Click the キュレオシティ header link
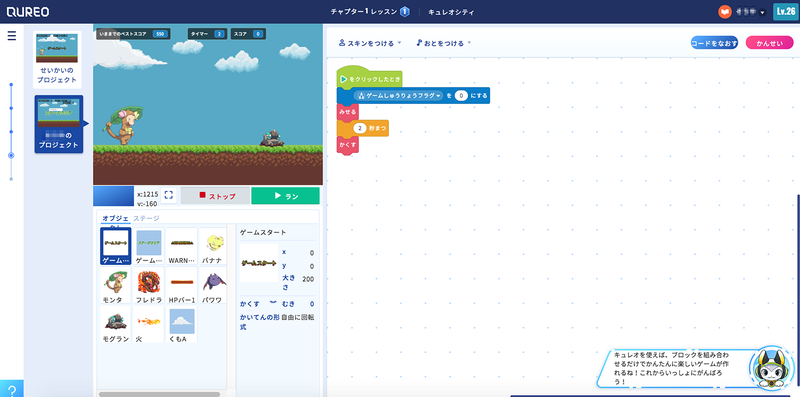Viewport: 800px width, 397px height. click(x=451, y=12)
